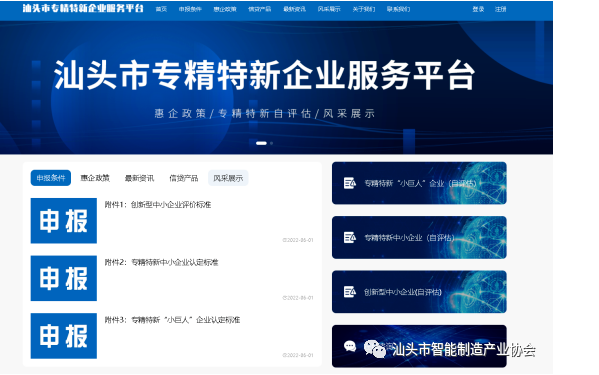Click the 申报 thumbnail beside 附件2

click(64, 278)
